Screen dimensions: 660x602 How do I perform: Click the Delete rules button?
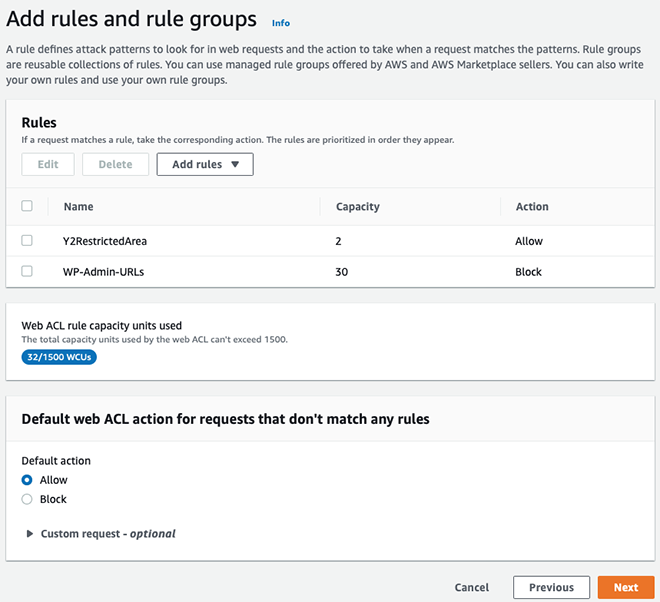click(115, 164)
